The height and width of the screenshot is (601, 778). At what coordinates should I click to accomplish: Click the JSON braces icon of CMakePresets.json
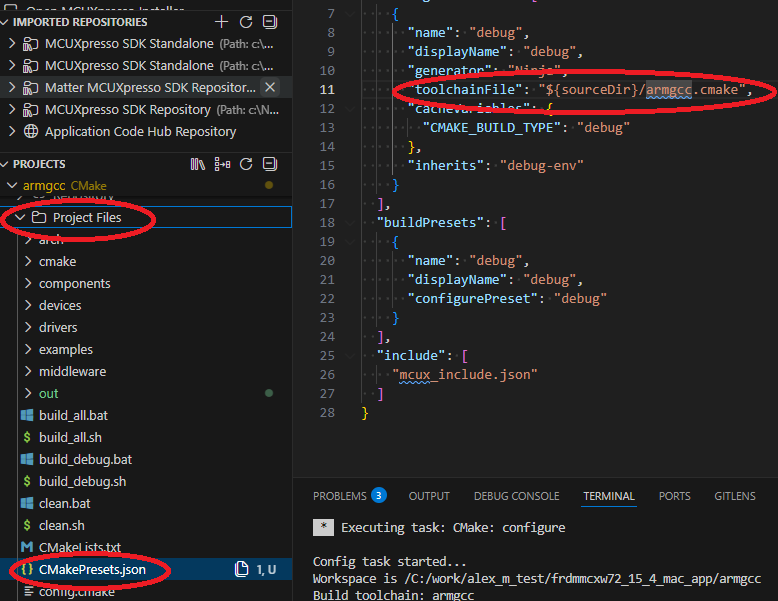[27, 569]
